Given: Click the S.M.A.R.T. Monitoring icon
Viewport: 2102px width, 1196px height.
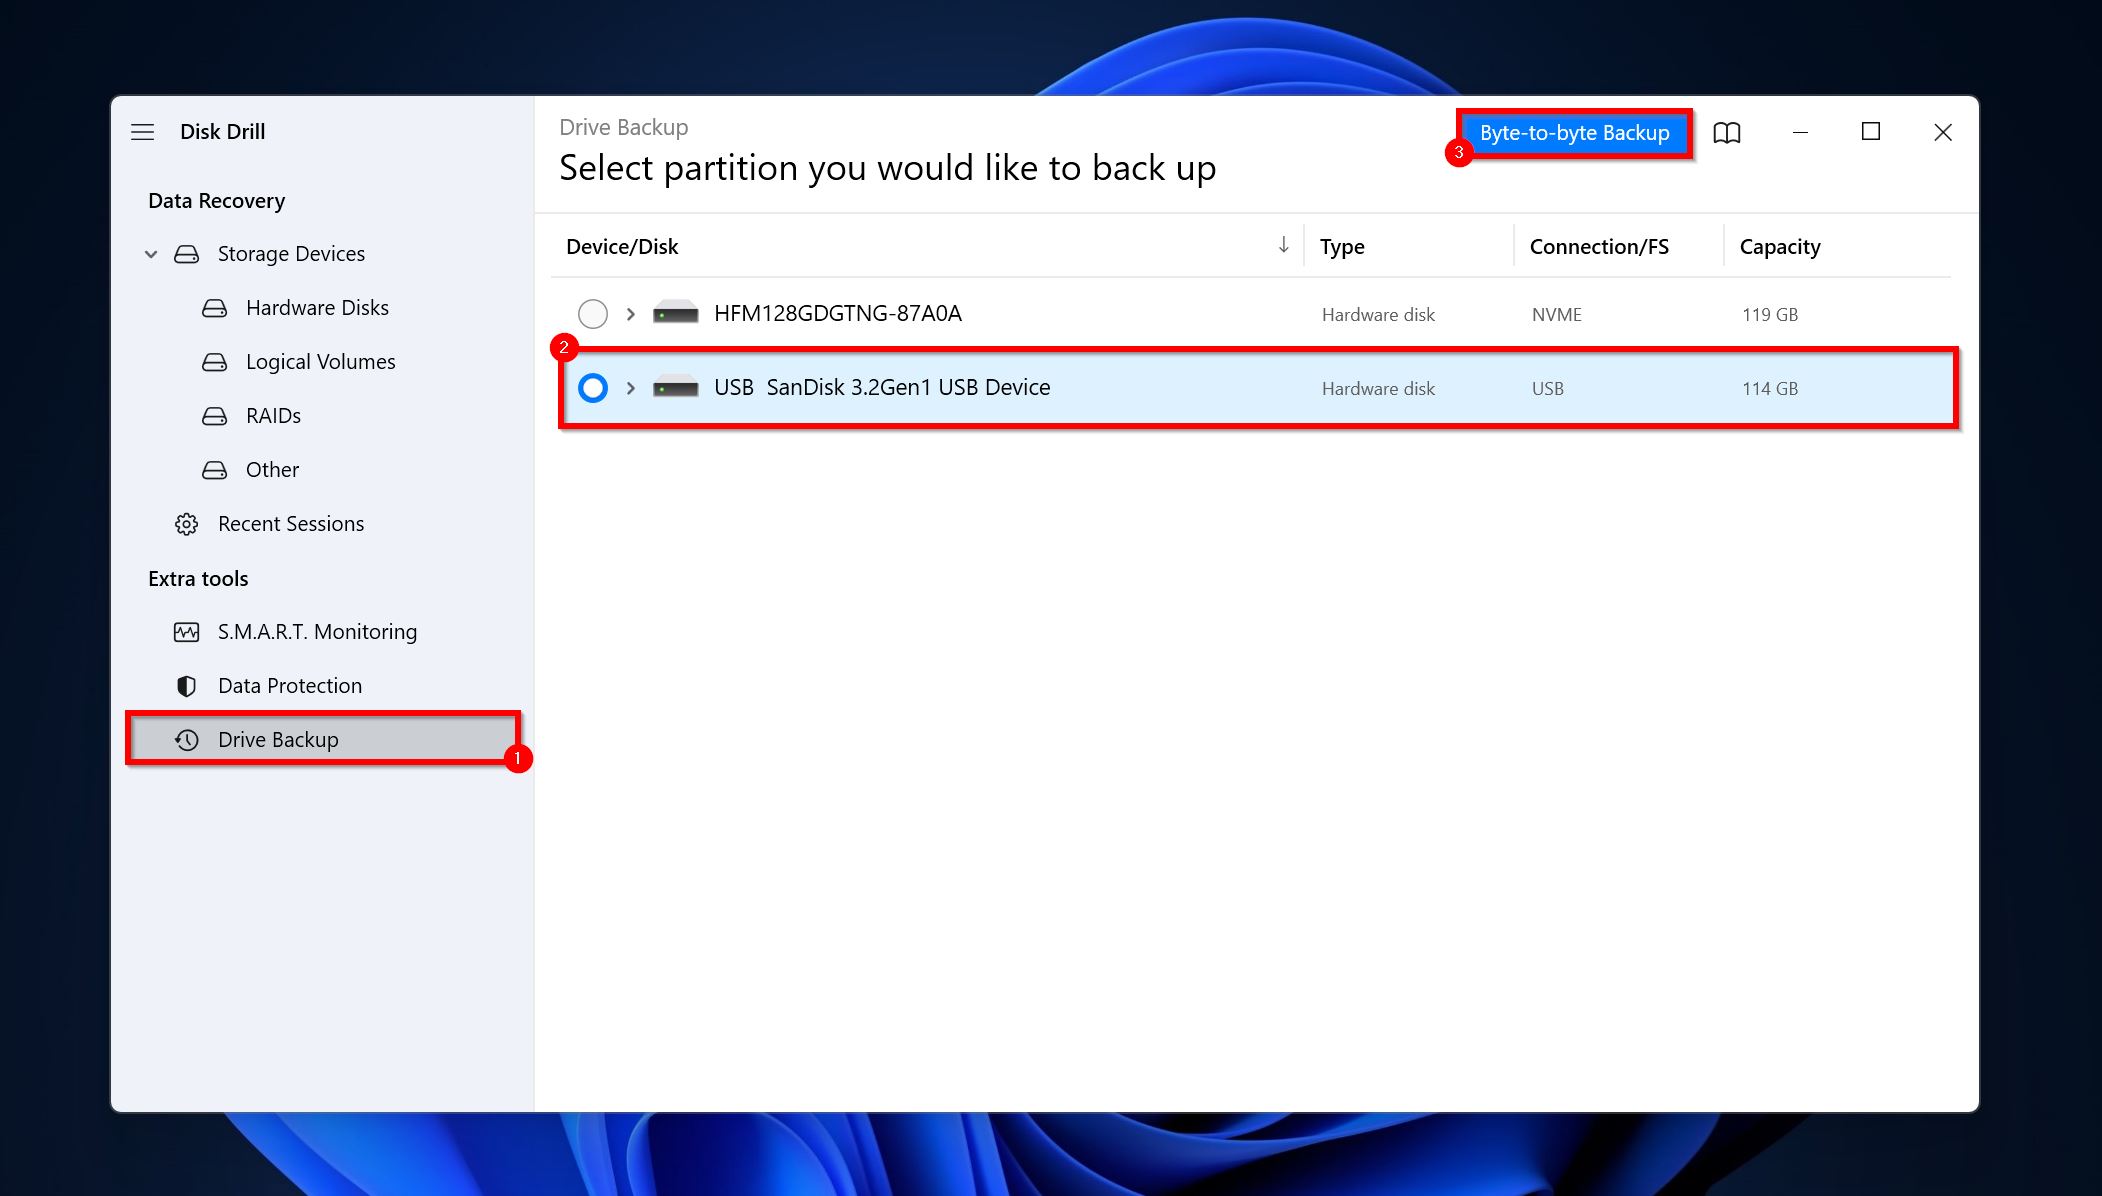Looking at the screenshot, I should pyautogui.click(x=185, y=631).
